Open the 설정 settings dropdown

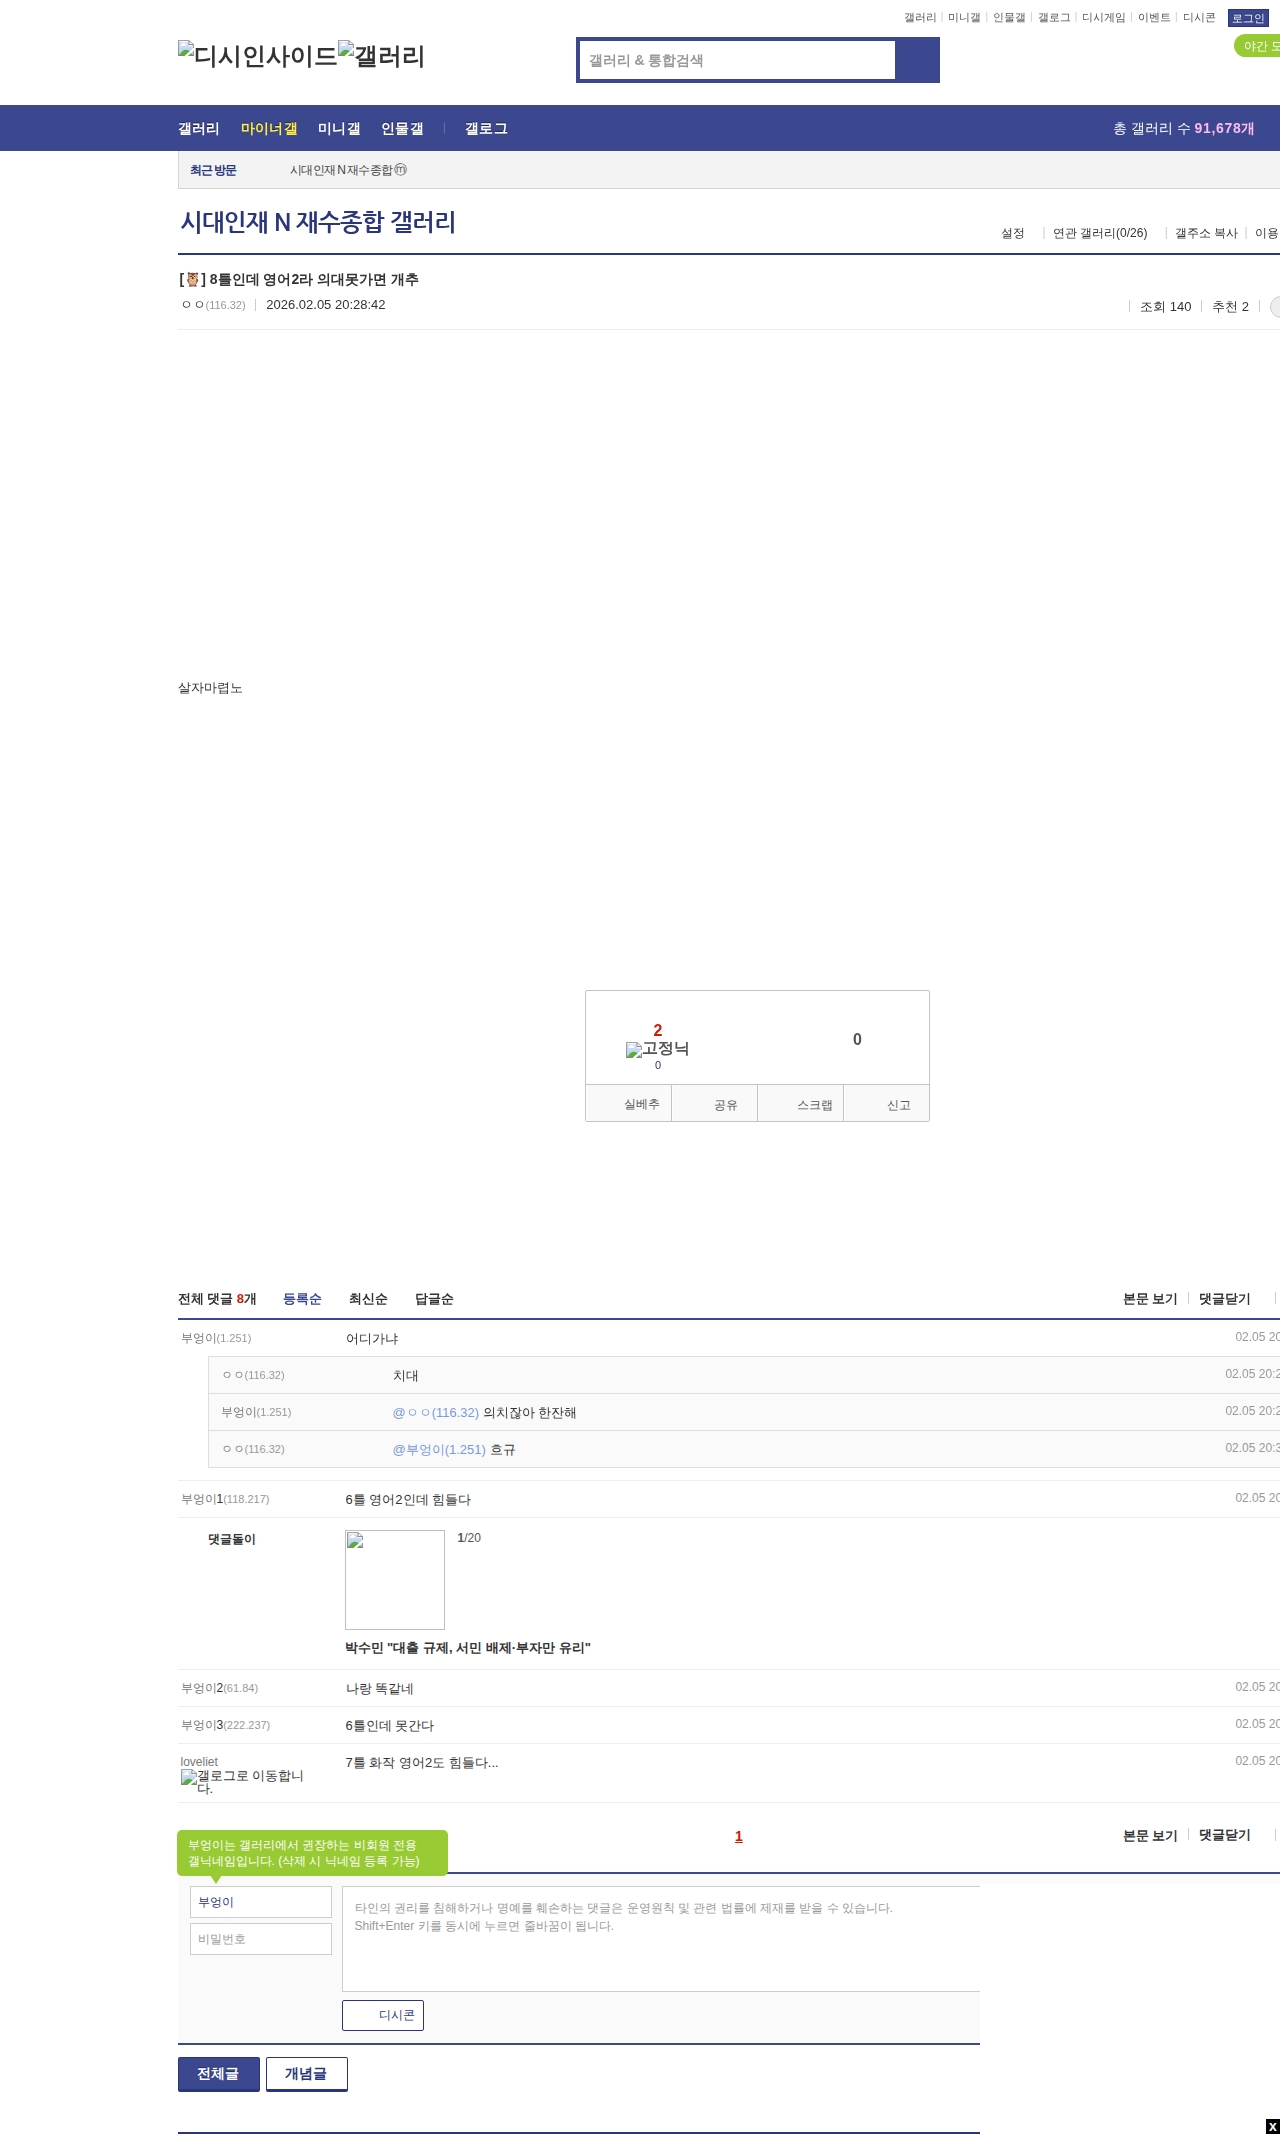coord(1012,233)
